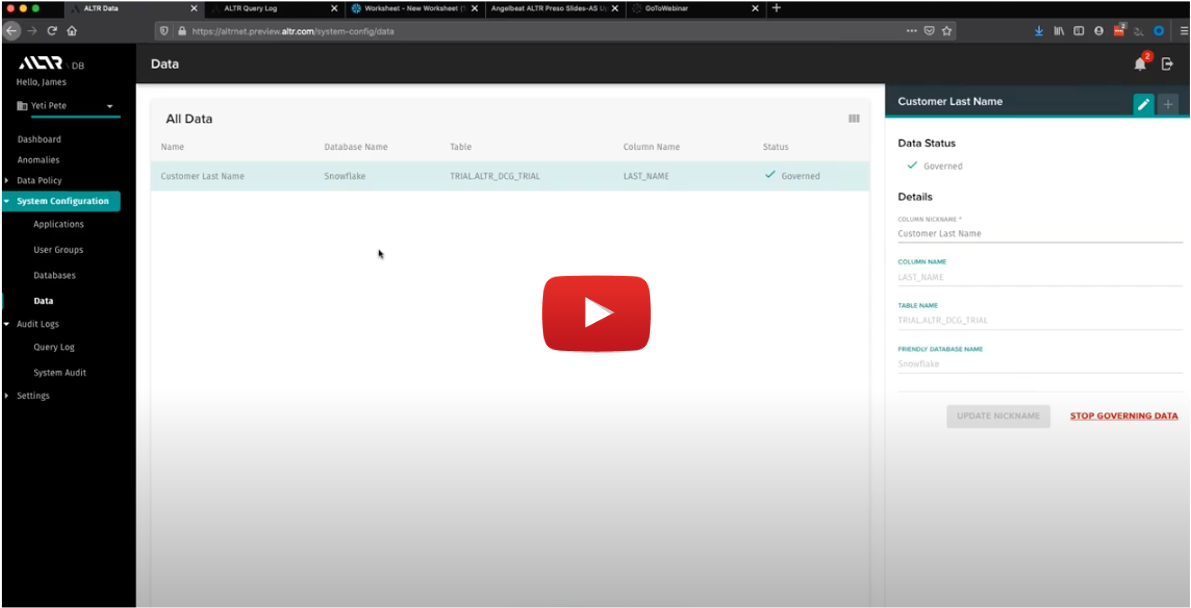Click the Snowflake database cell
This screenshot has height=608, width=1191.
coord(345,176)
